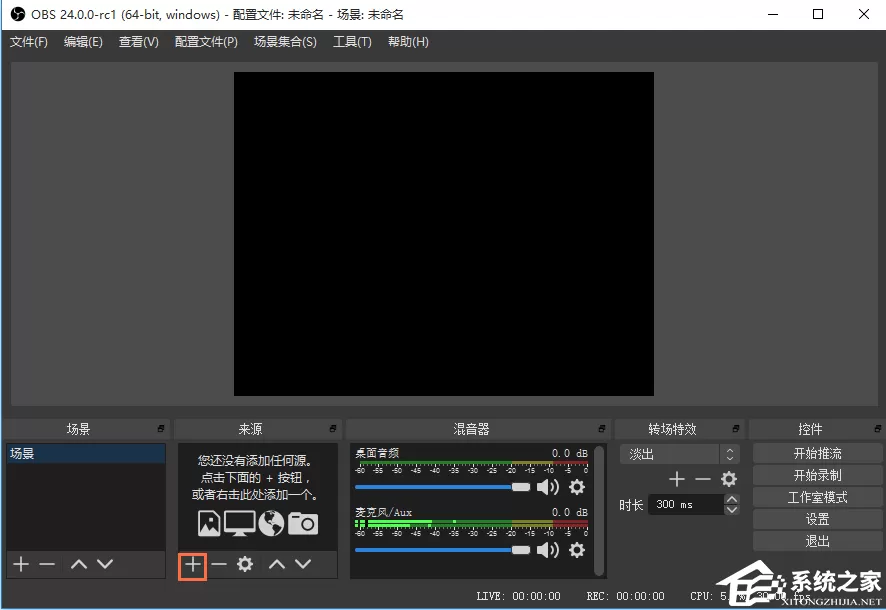This screenshot has height=610, width=886.
Task: Move scene down in 场景 panel
Action: [x=105, y=564]
